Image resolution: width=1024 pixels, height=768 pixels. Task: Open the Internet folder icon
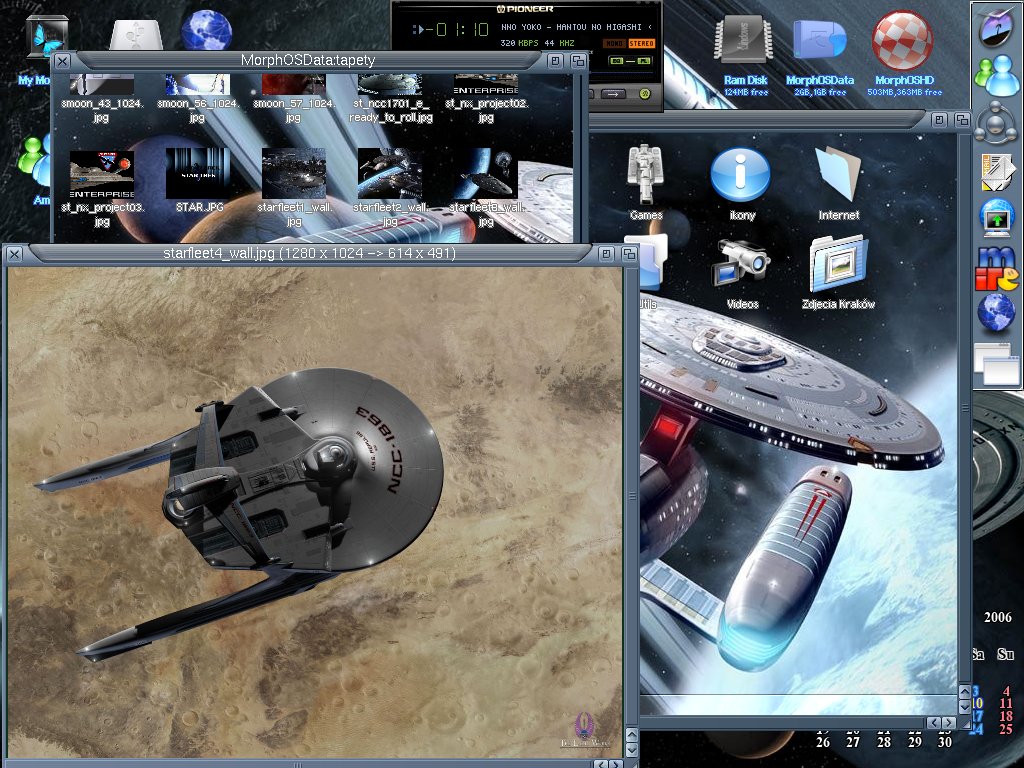click(839, 173)
